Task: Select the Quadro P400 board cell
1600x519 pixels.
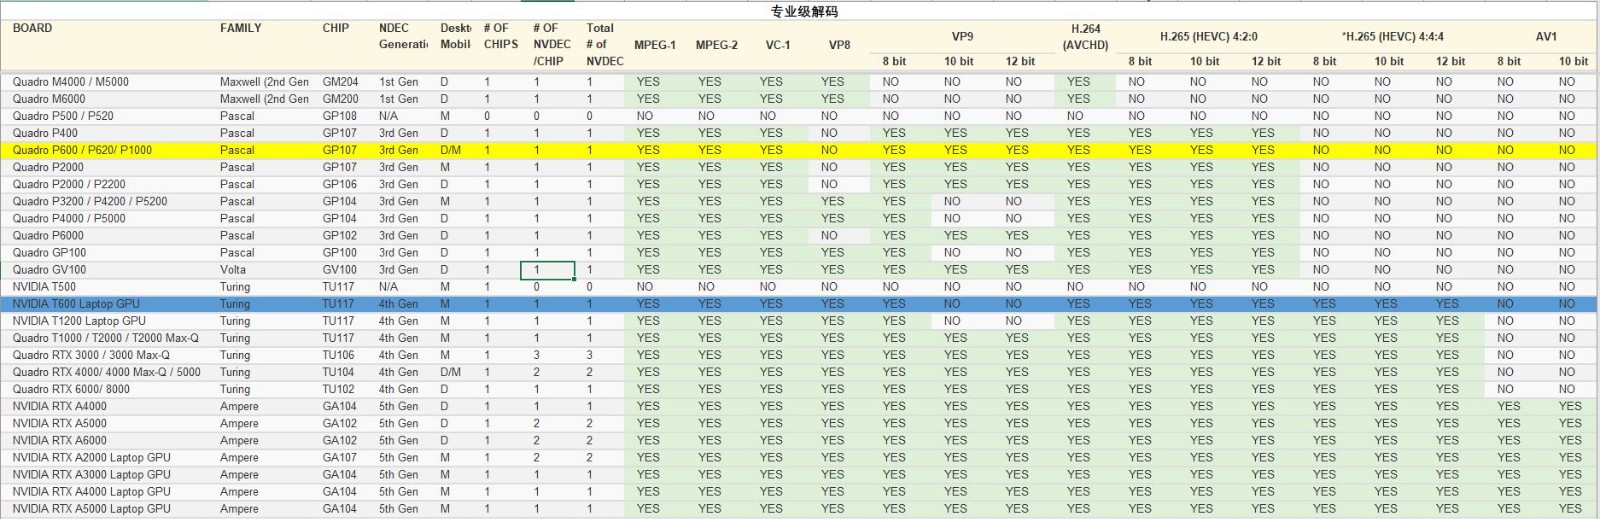Action: (x=45, y=133)
